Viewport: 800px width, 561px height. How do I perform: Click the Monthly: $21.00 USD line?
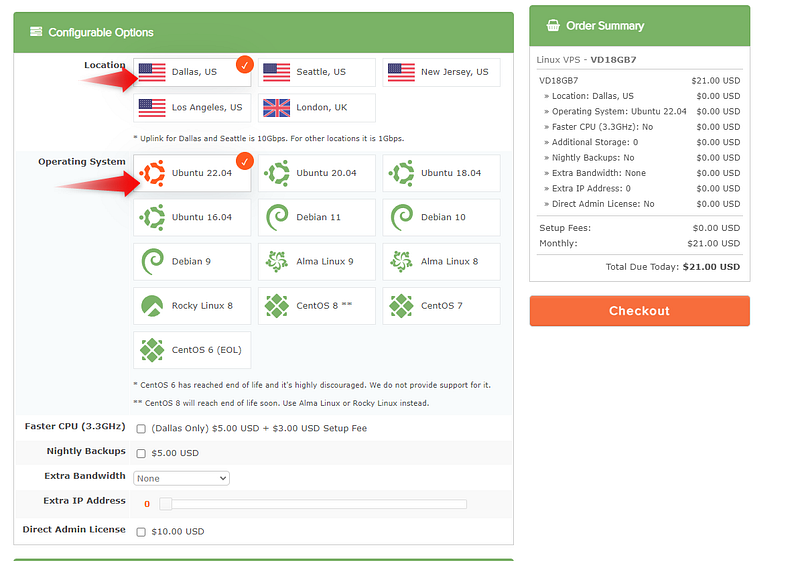639,243
